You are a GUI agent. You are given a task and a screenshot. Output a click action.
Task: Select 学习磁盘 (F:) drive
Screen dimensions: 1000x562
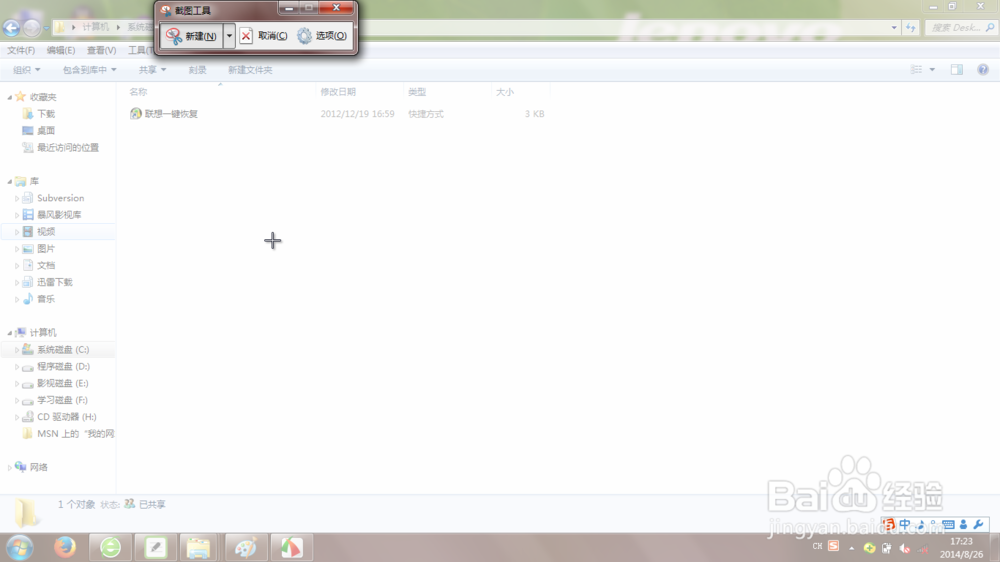tap(62, 400)
